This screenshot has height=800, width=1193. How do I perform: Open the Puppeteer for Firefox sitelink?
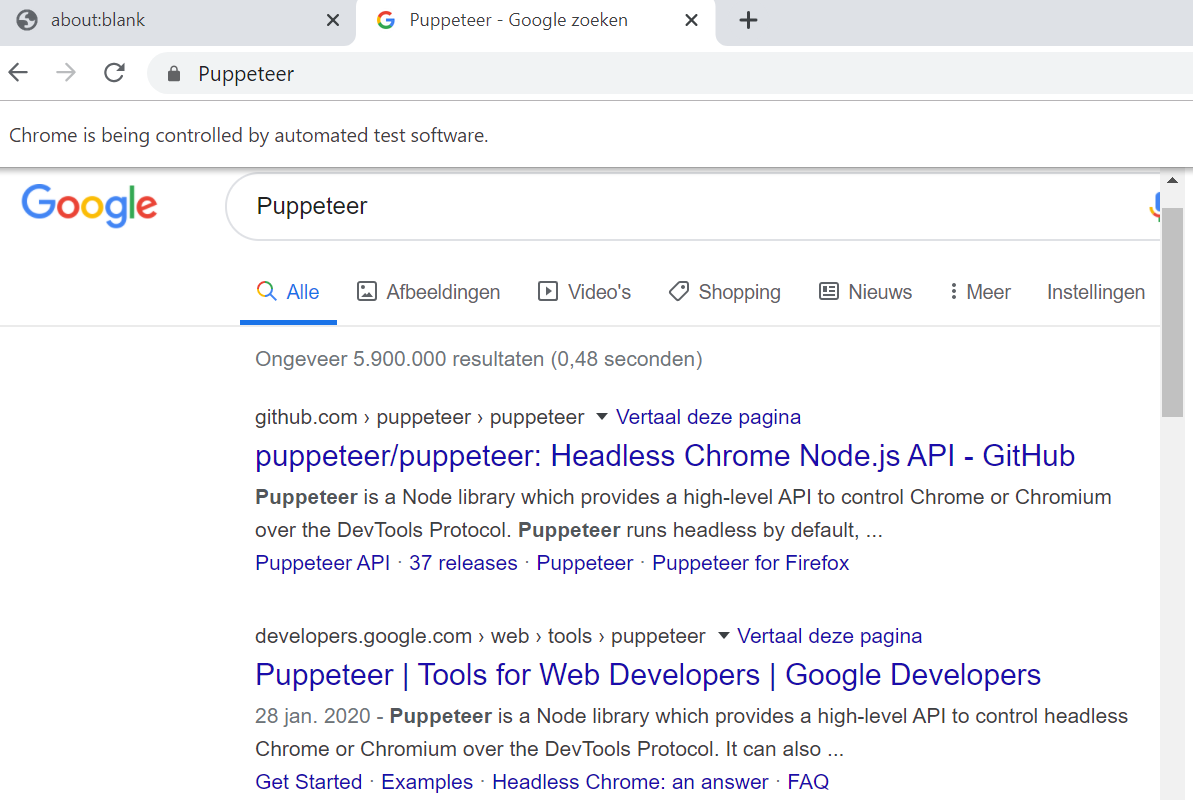click(x=751, y=563)
